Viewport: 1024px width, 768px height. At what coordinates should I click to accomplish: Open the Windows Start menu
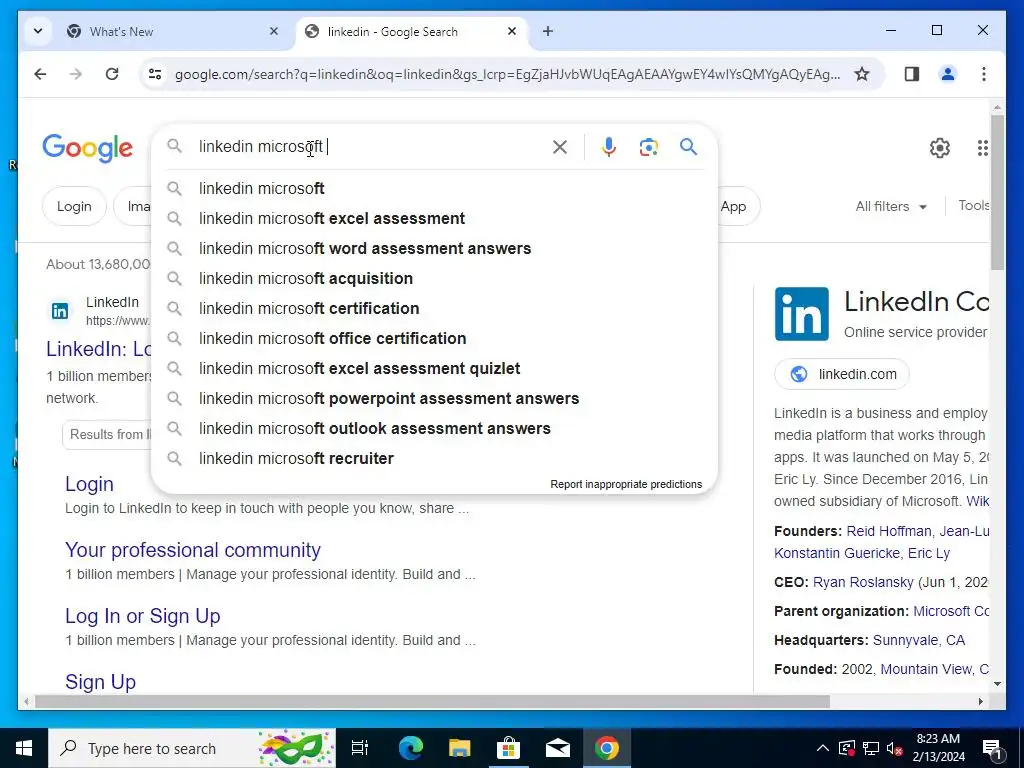[x=24, y=748]
